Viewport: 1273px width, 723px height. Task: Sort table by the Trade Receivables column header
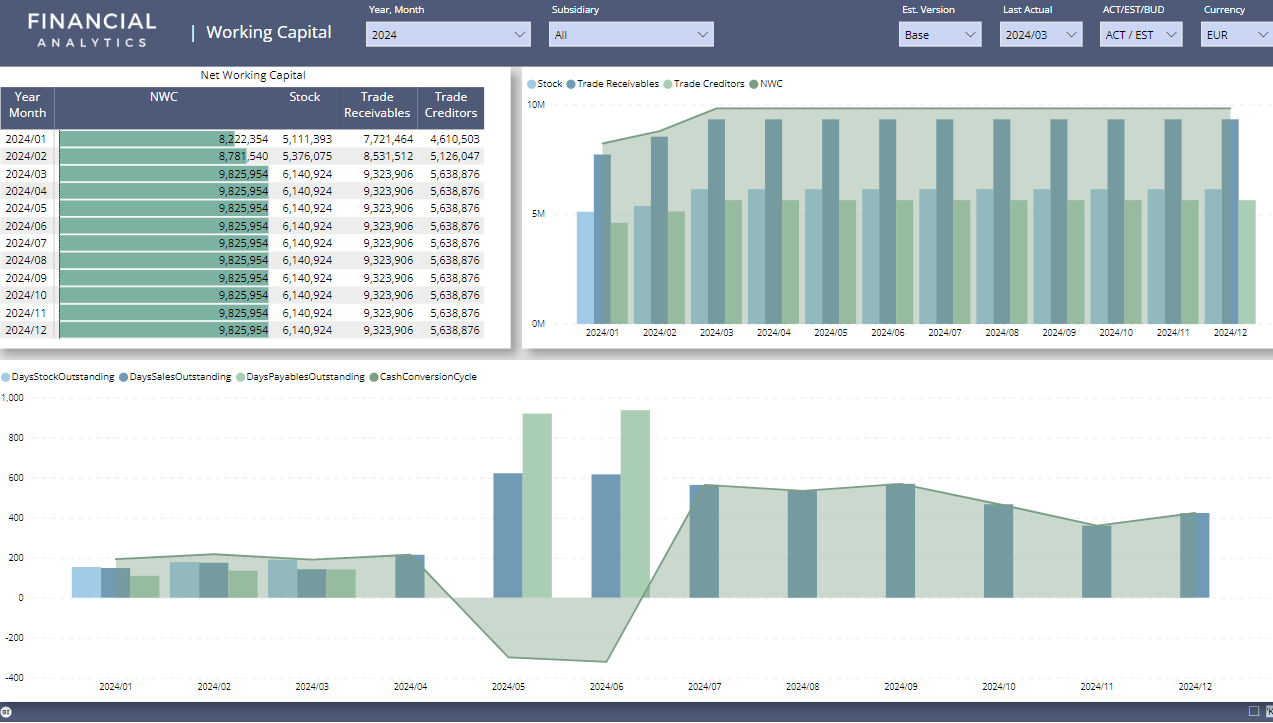coord(377,105)
